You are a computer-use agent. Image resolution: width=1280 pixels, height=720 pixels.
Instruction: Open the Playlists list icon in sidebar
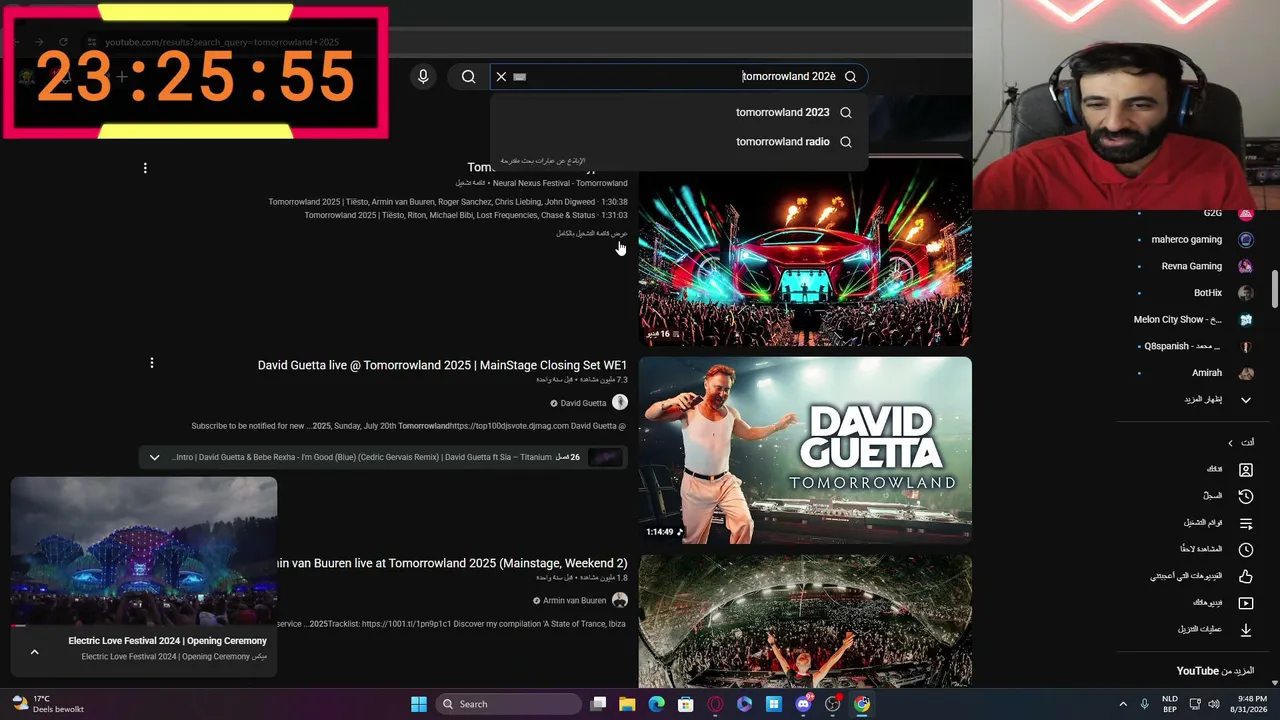tap(1246, 523)
